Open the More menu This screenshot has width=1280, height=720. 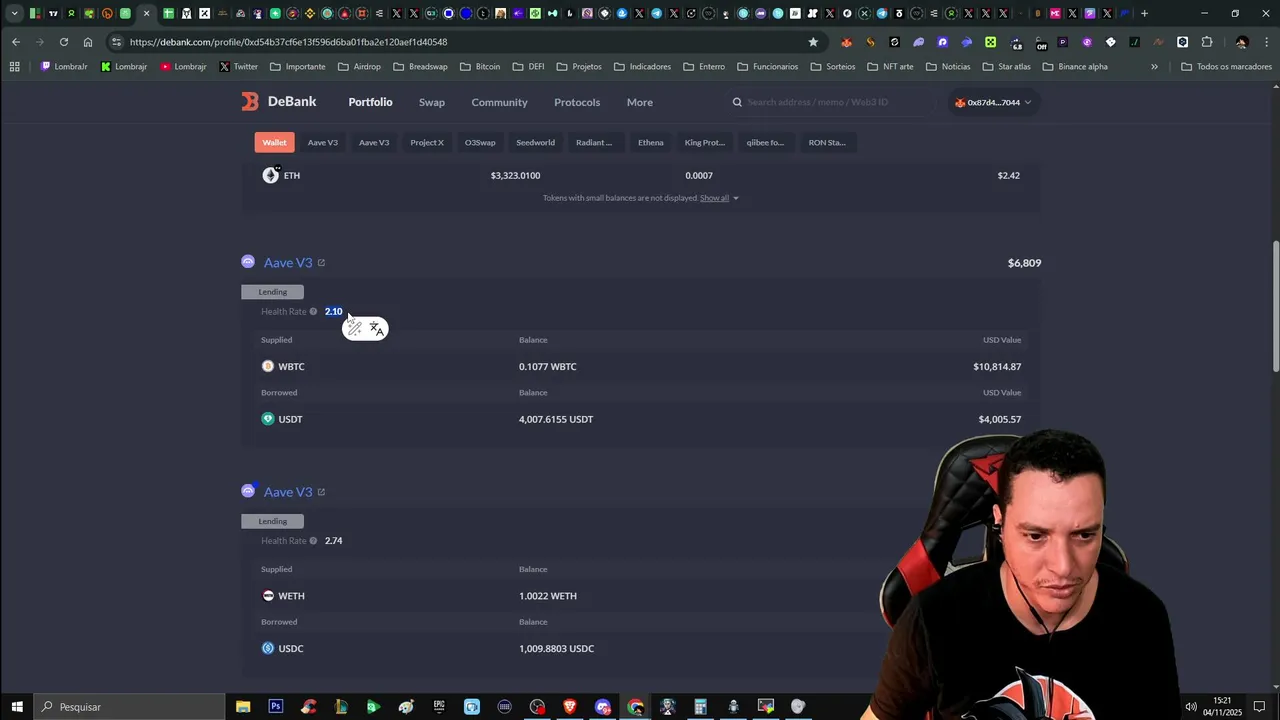click(x=640, y=102)
